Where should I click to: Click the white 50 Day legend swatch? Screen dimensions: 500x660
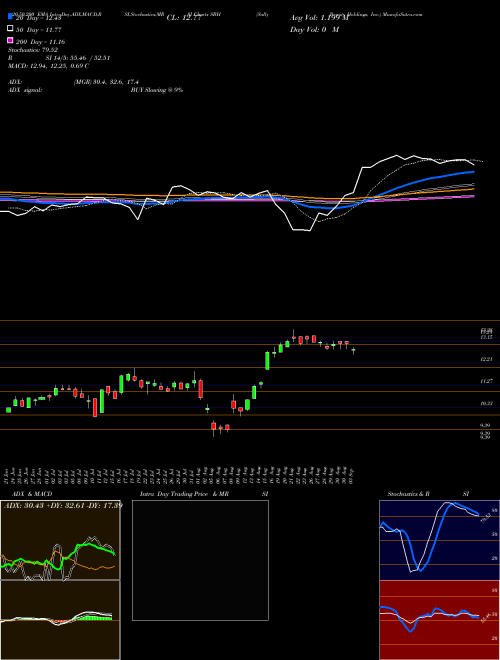click(x=10, y=29)
